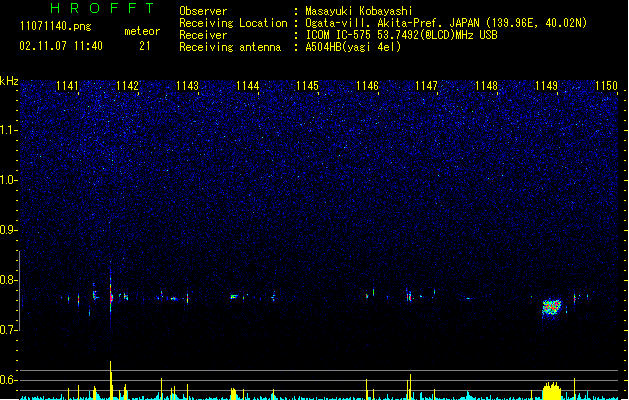The image size is (629, 400).
Task: Click the 1.1 kHz axis label
Action: pos(8,130)
